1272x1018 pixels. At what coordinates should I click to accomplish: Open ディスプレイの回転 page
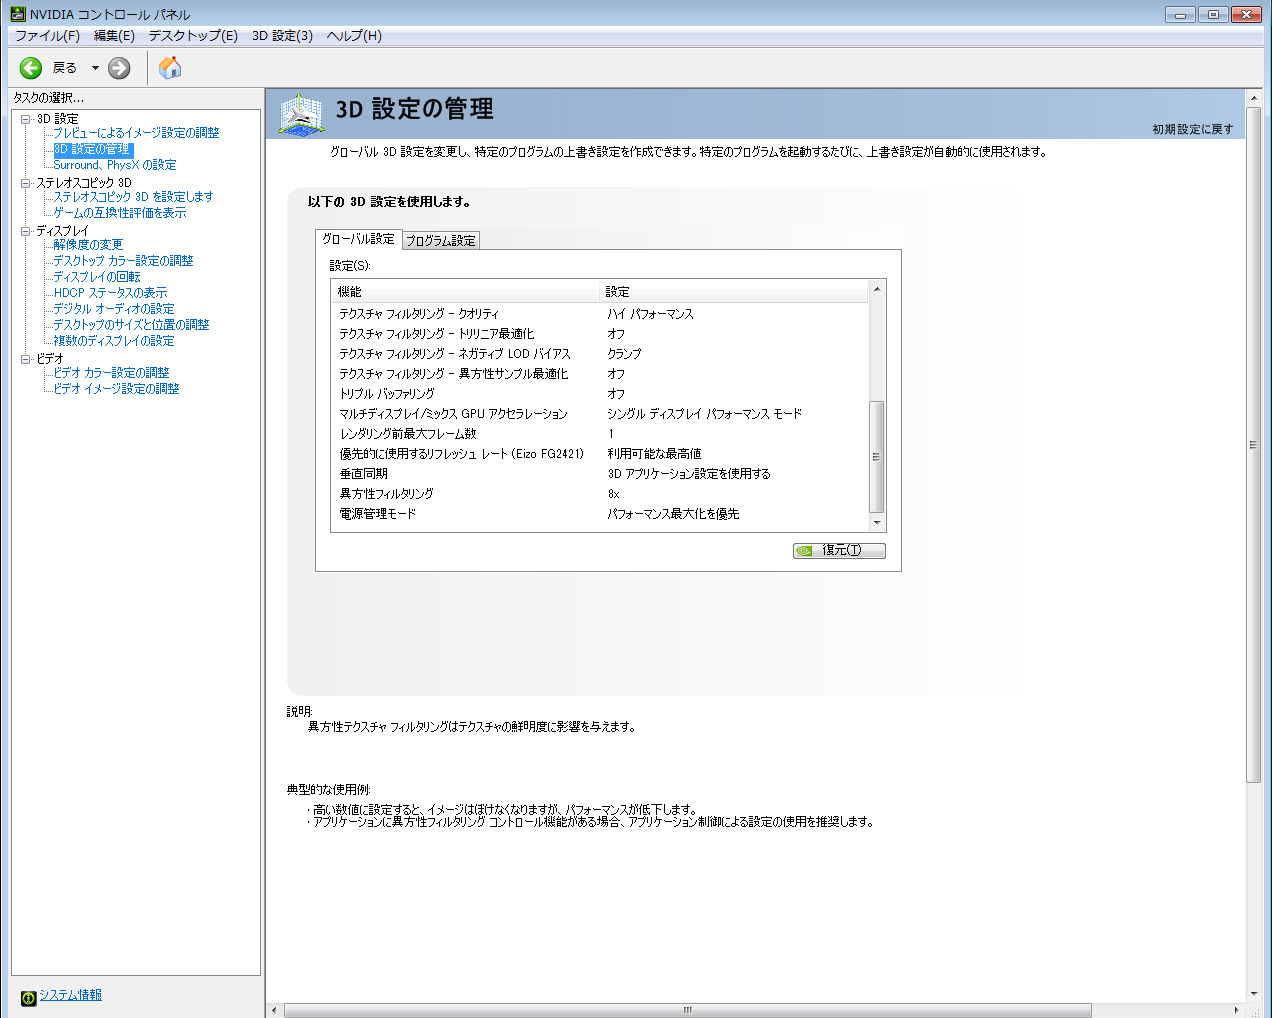tap(97, 277)
